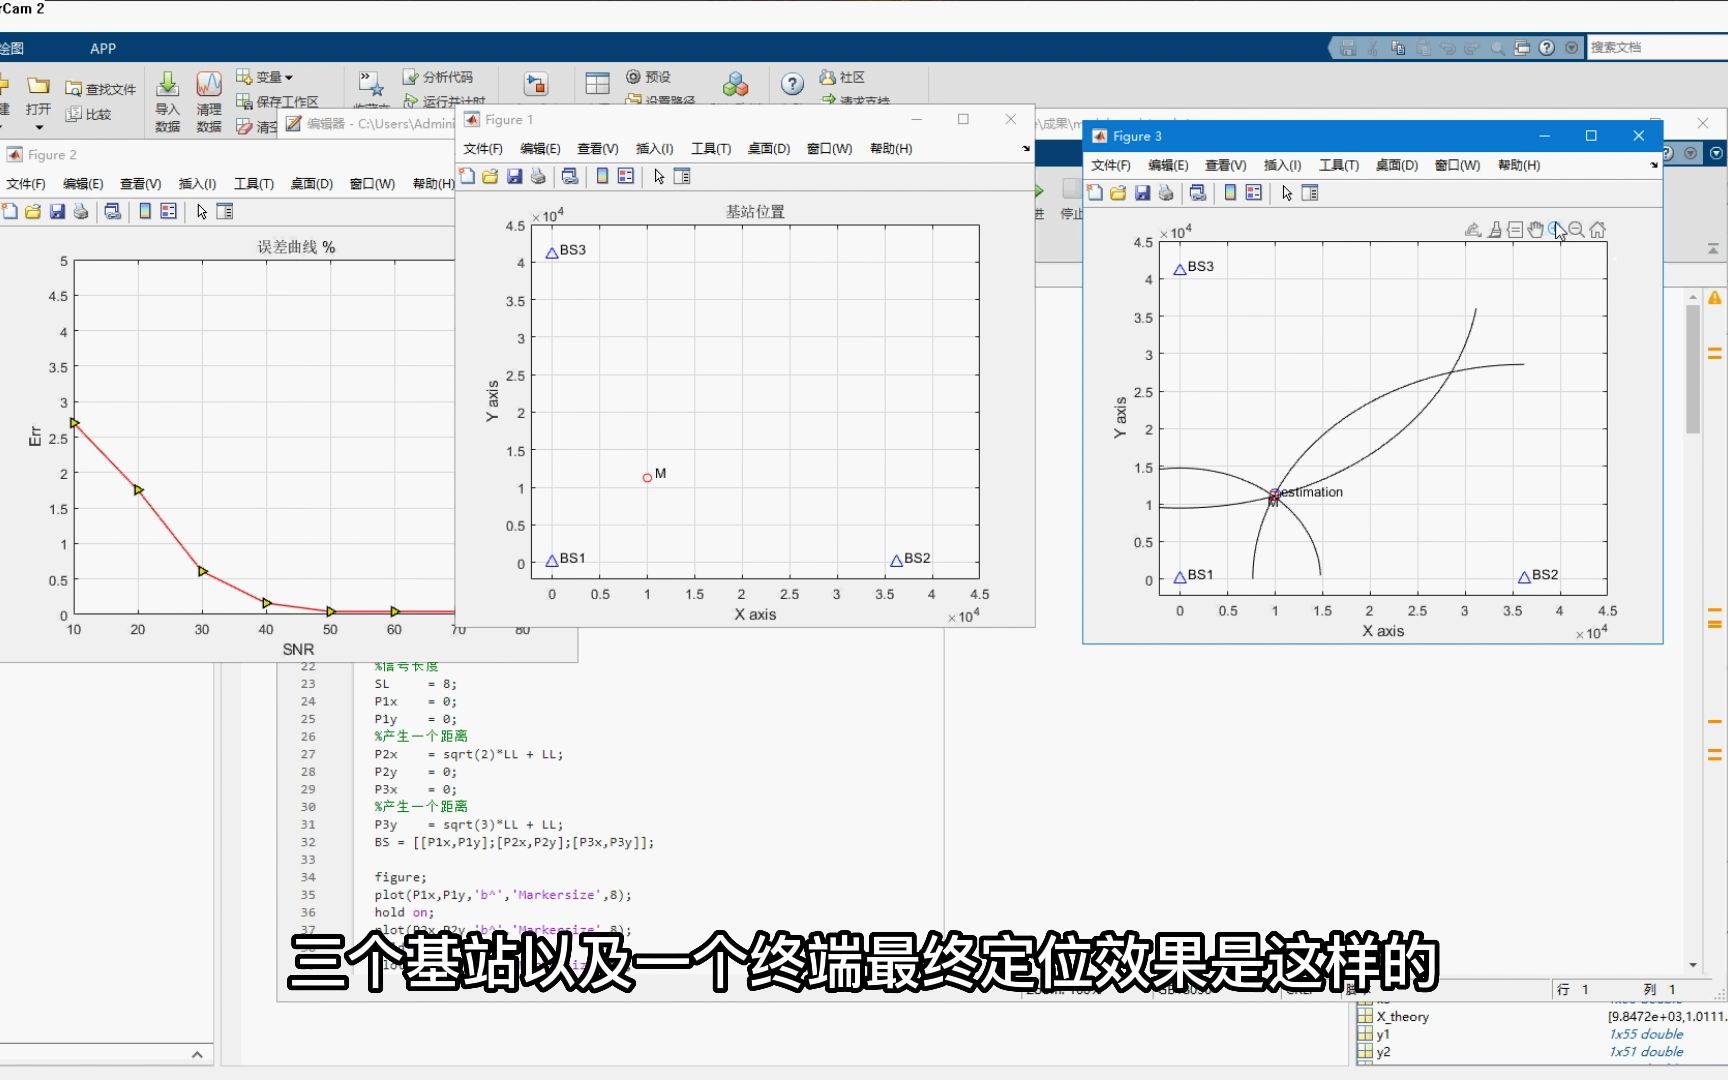Click restore view home icon on Figure 3 axes
The height and width of the screenshot is (1080, 1728).
pos(1598,230)
